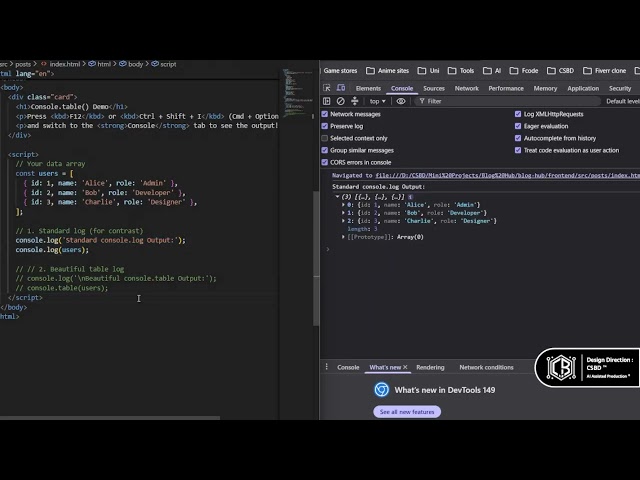Select the main Console tab in DevTools

click(402, 88)
